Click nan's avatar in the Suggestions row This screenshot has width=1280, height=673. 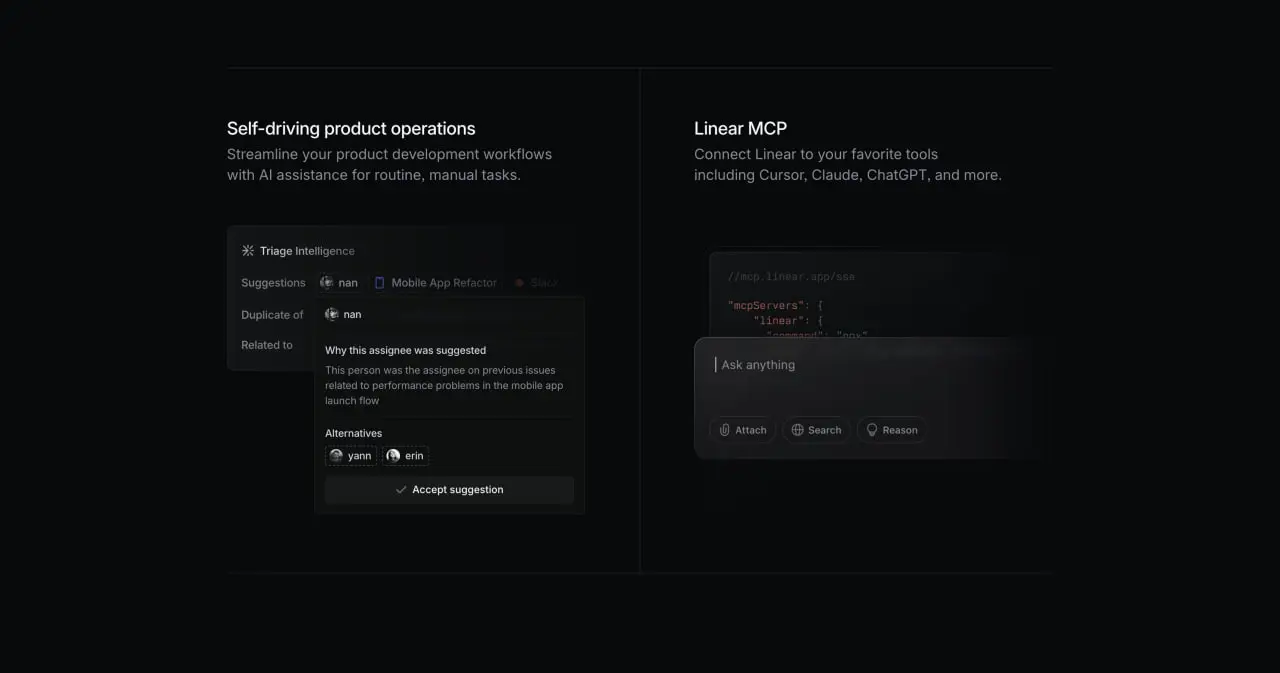326,283
